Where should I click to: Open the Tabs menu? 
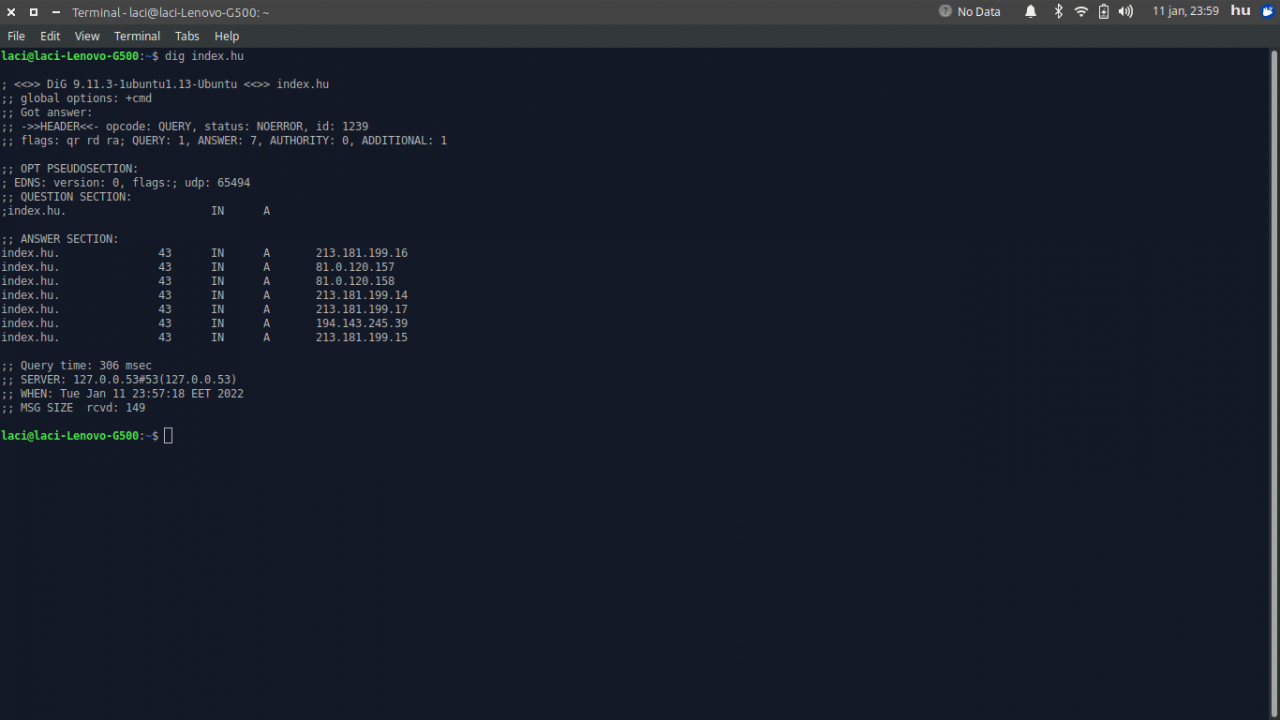(187, 36)
